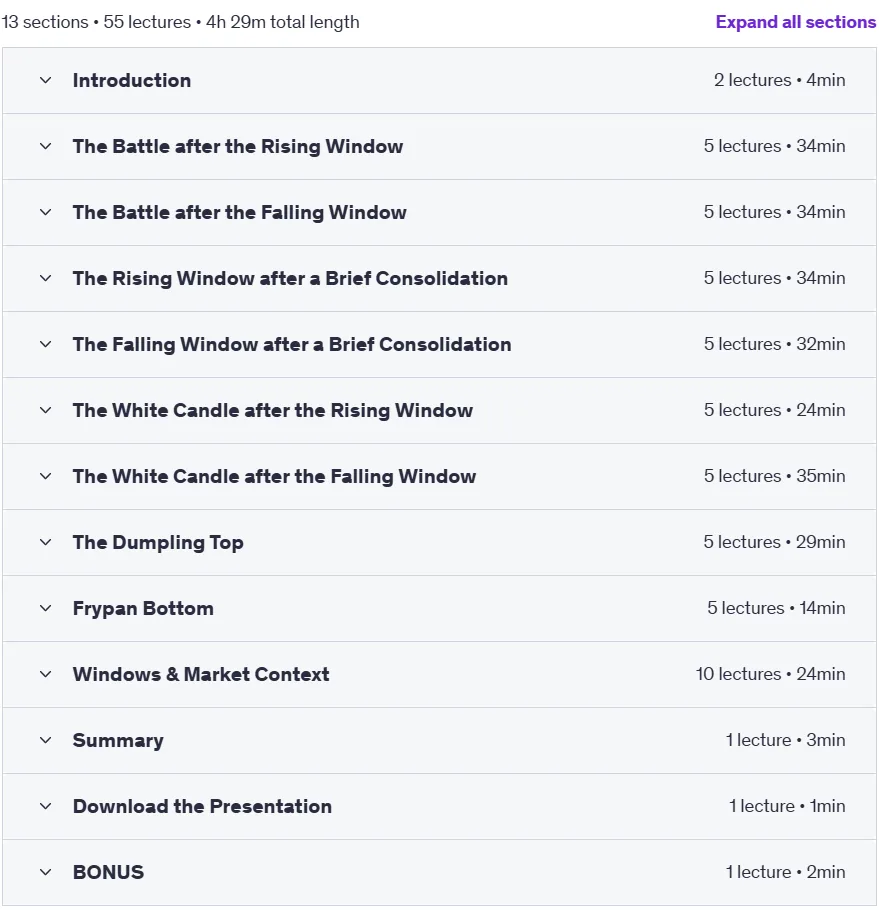879x910 pixels.
Task: Click the Frypan Bottom chevron icon
Action: [x=45, y=608]
